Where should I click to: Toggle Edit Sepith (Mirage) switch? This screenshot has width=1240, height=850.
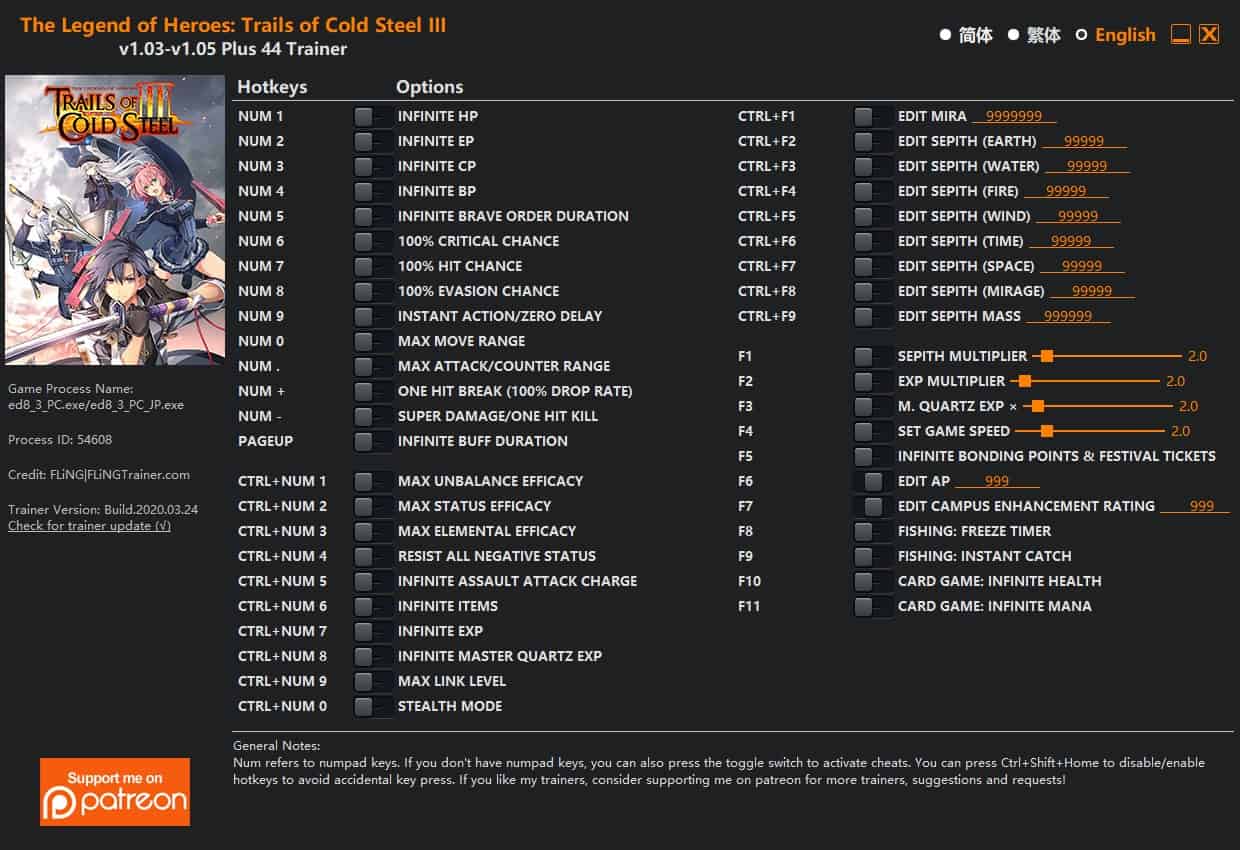(873, 292)
